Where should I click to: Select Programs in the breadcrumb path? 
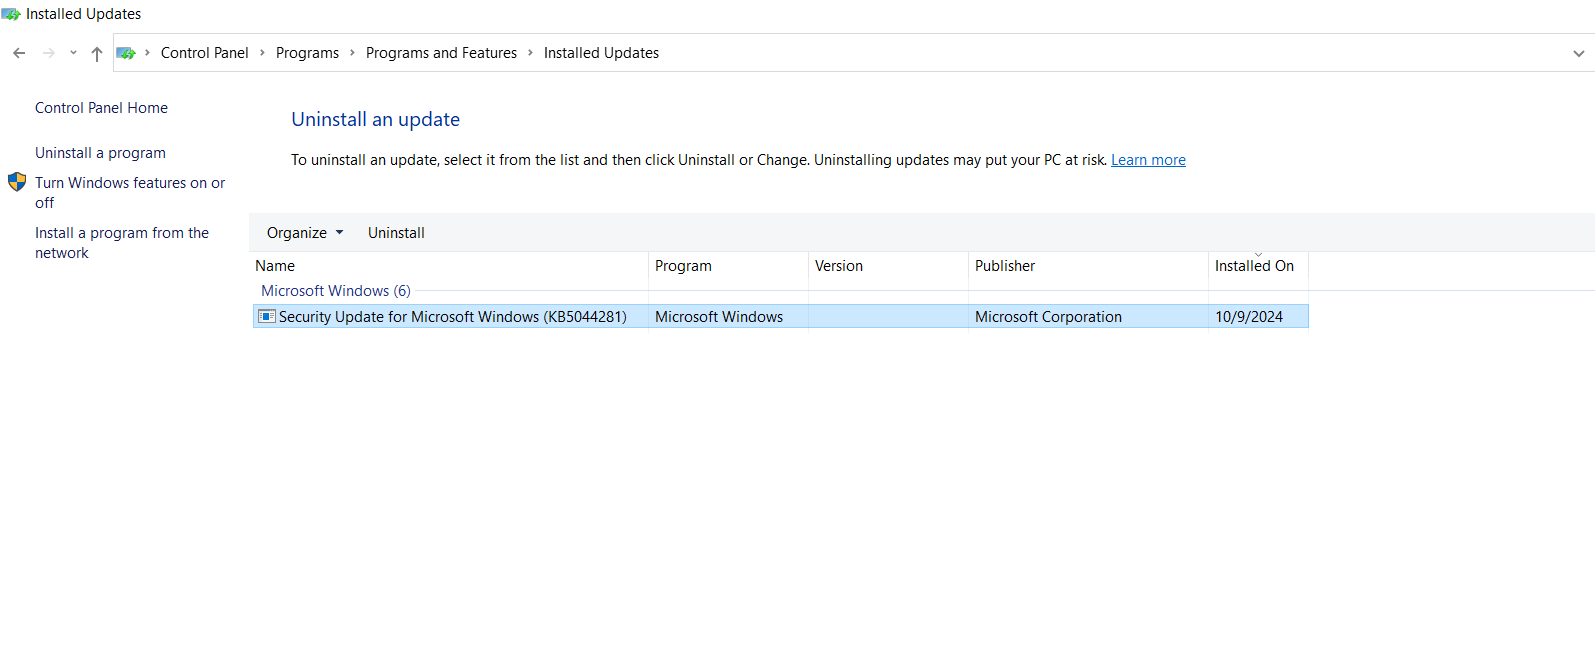point(307,53)
